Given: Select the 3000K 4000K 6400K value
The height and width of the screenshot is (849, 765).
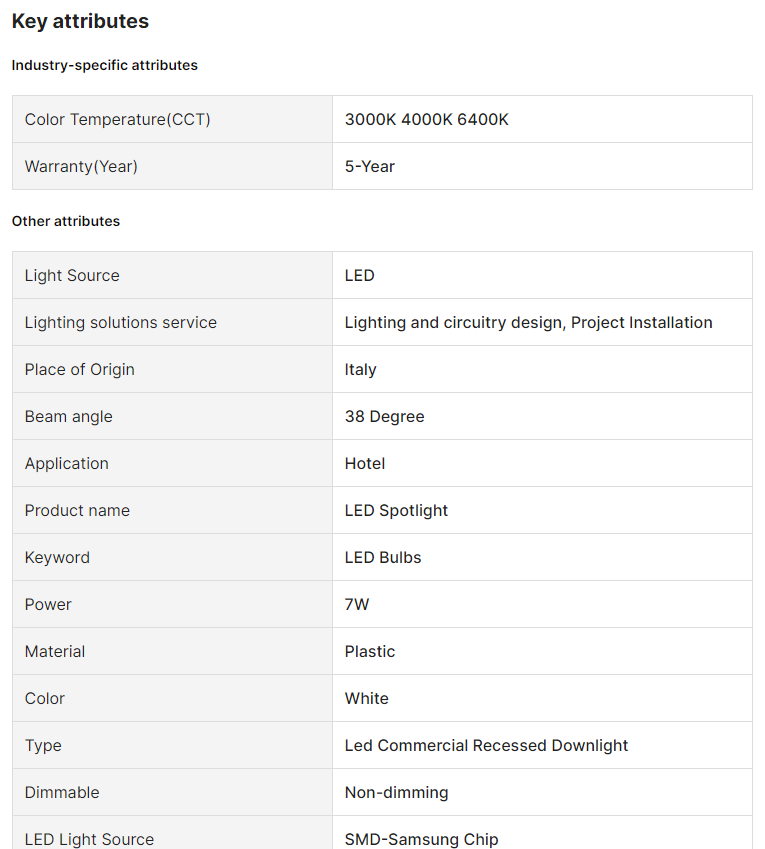Looking at the screenshot, I should (x=427, y=119).
